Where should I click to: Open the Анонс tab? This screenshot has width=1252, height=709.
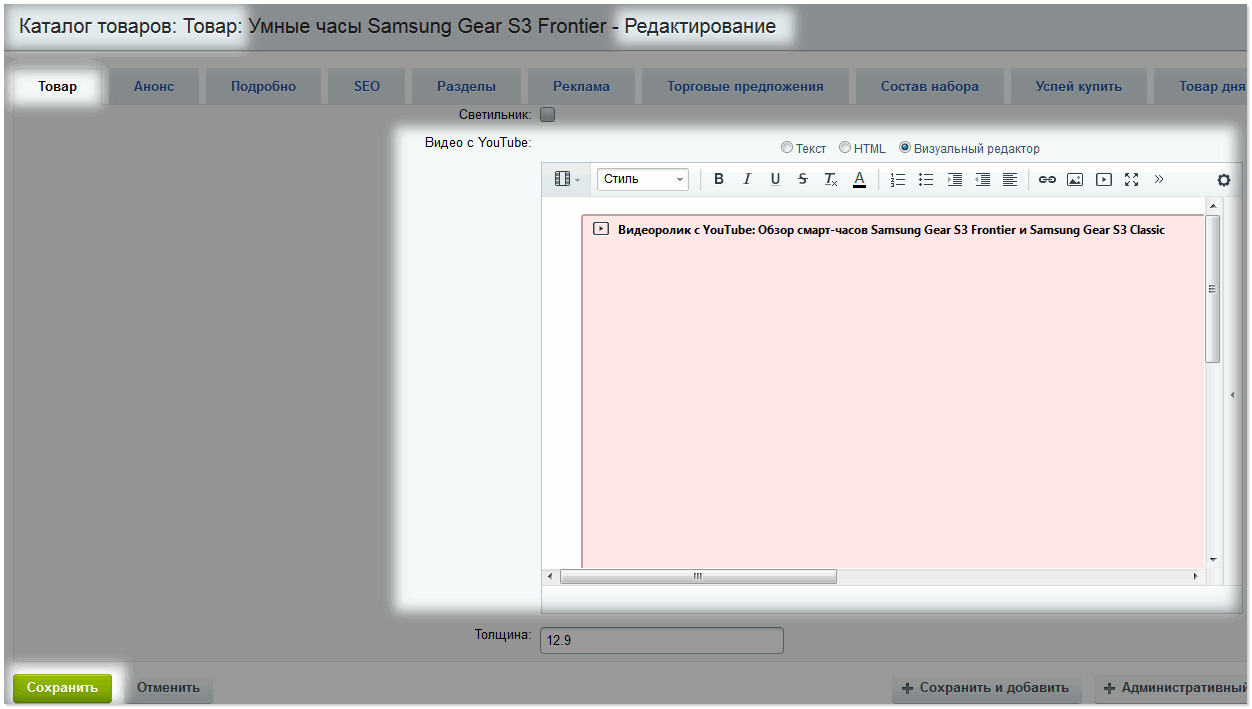154,86
